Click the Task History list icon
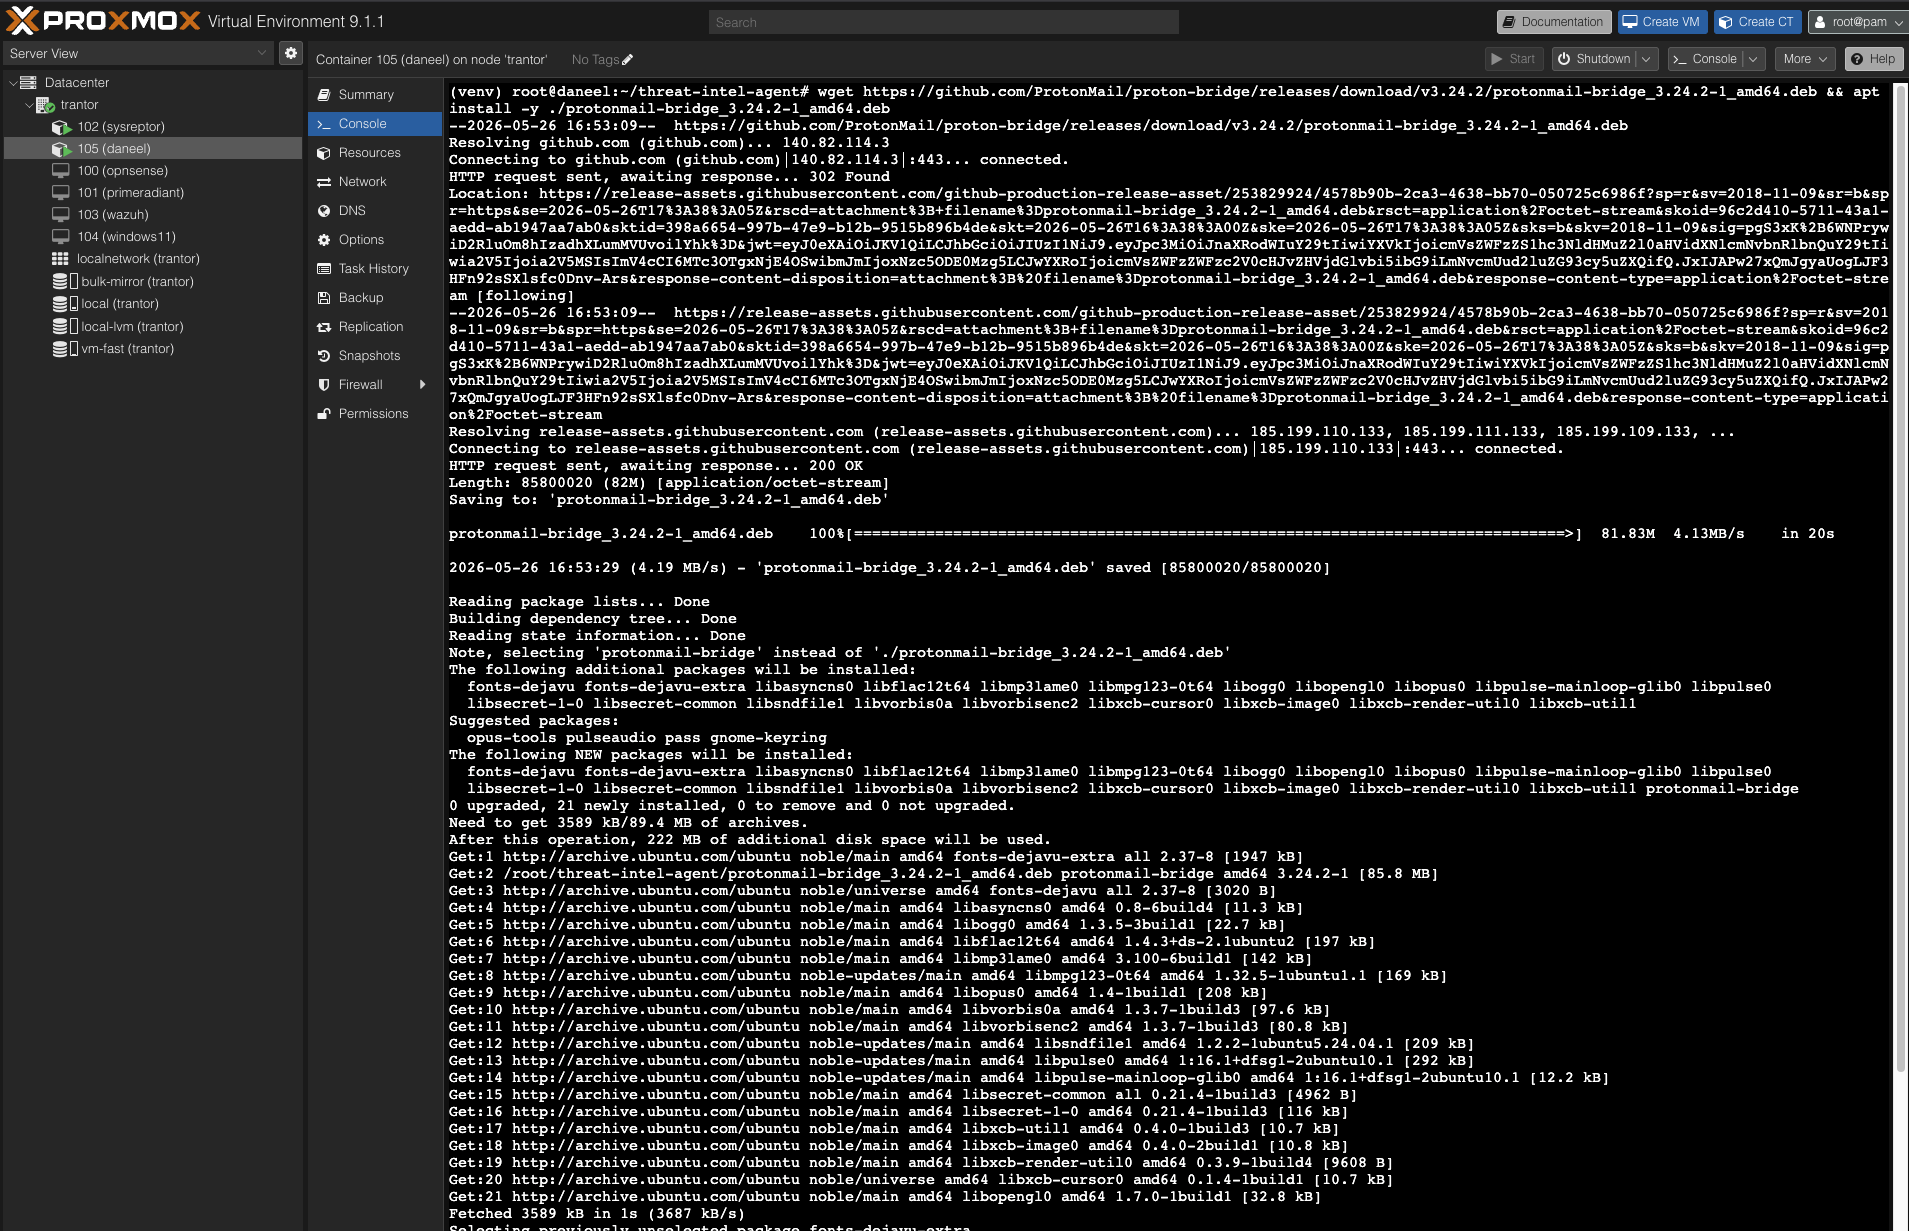The width and height of the screenshot is (1909, 1231). pyautogui.click(x=324, y=269)
